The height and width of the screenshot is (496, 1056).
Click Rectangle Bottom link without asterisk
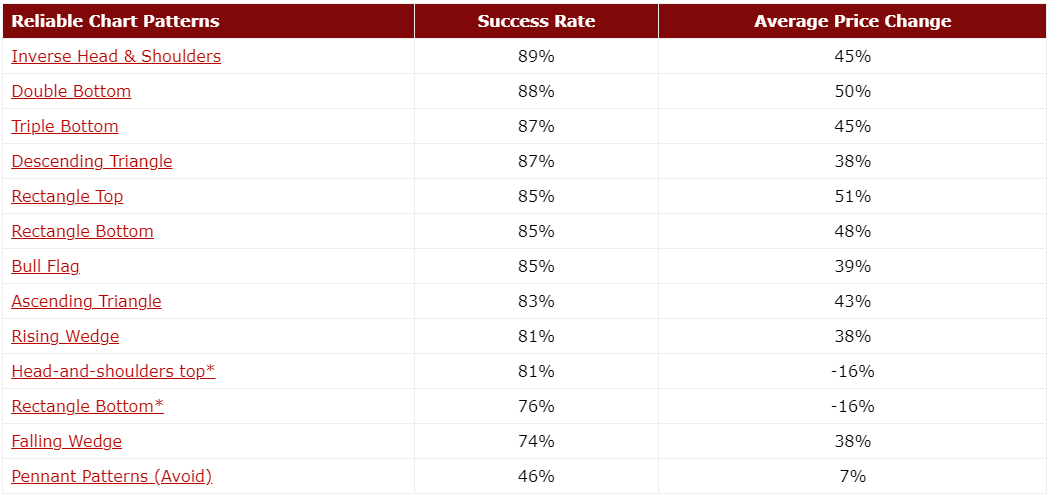point(82,231)
